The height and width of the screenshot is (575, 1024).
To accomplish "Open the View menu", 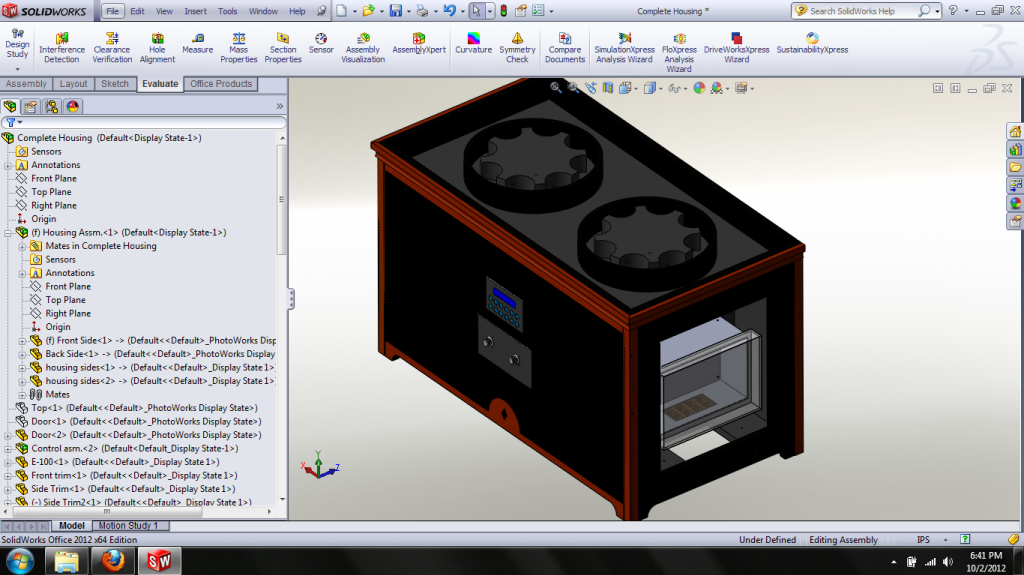I will click(x=165, y=11).
